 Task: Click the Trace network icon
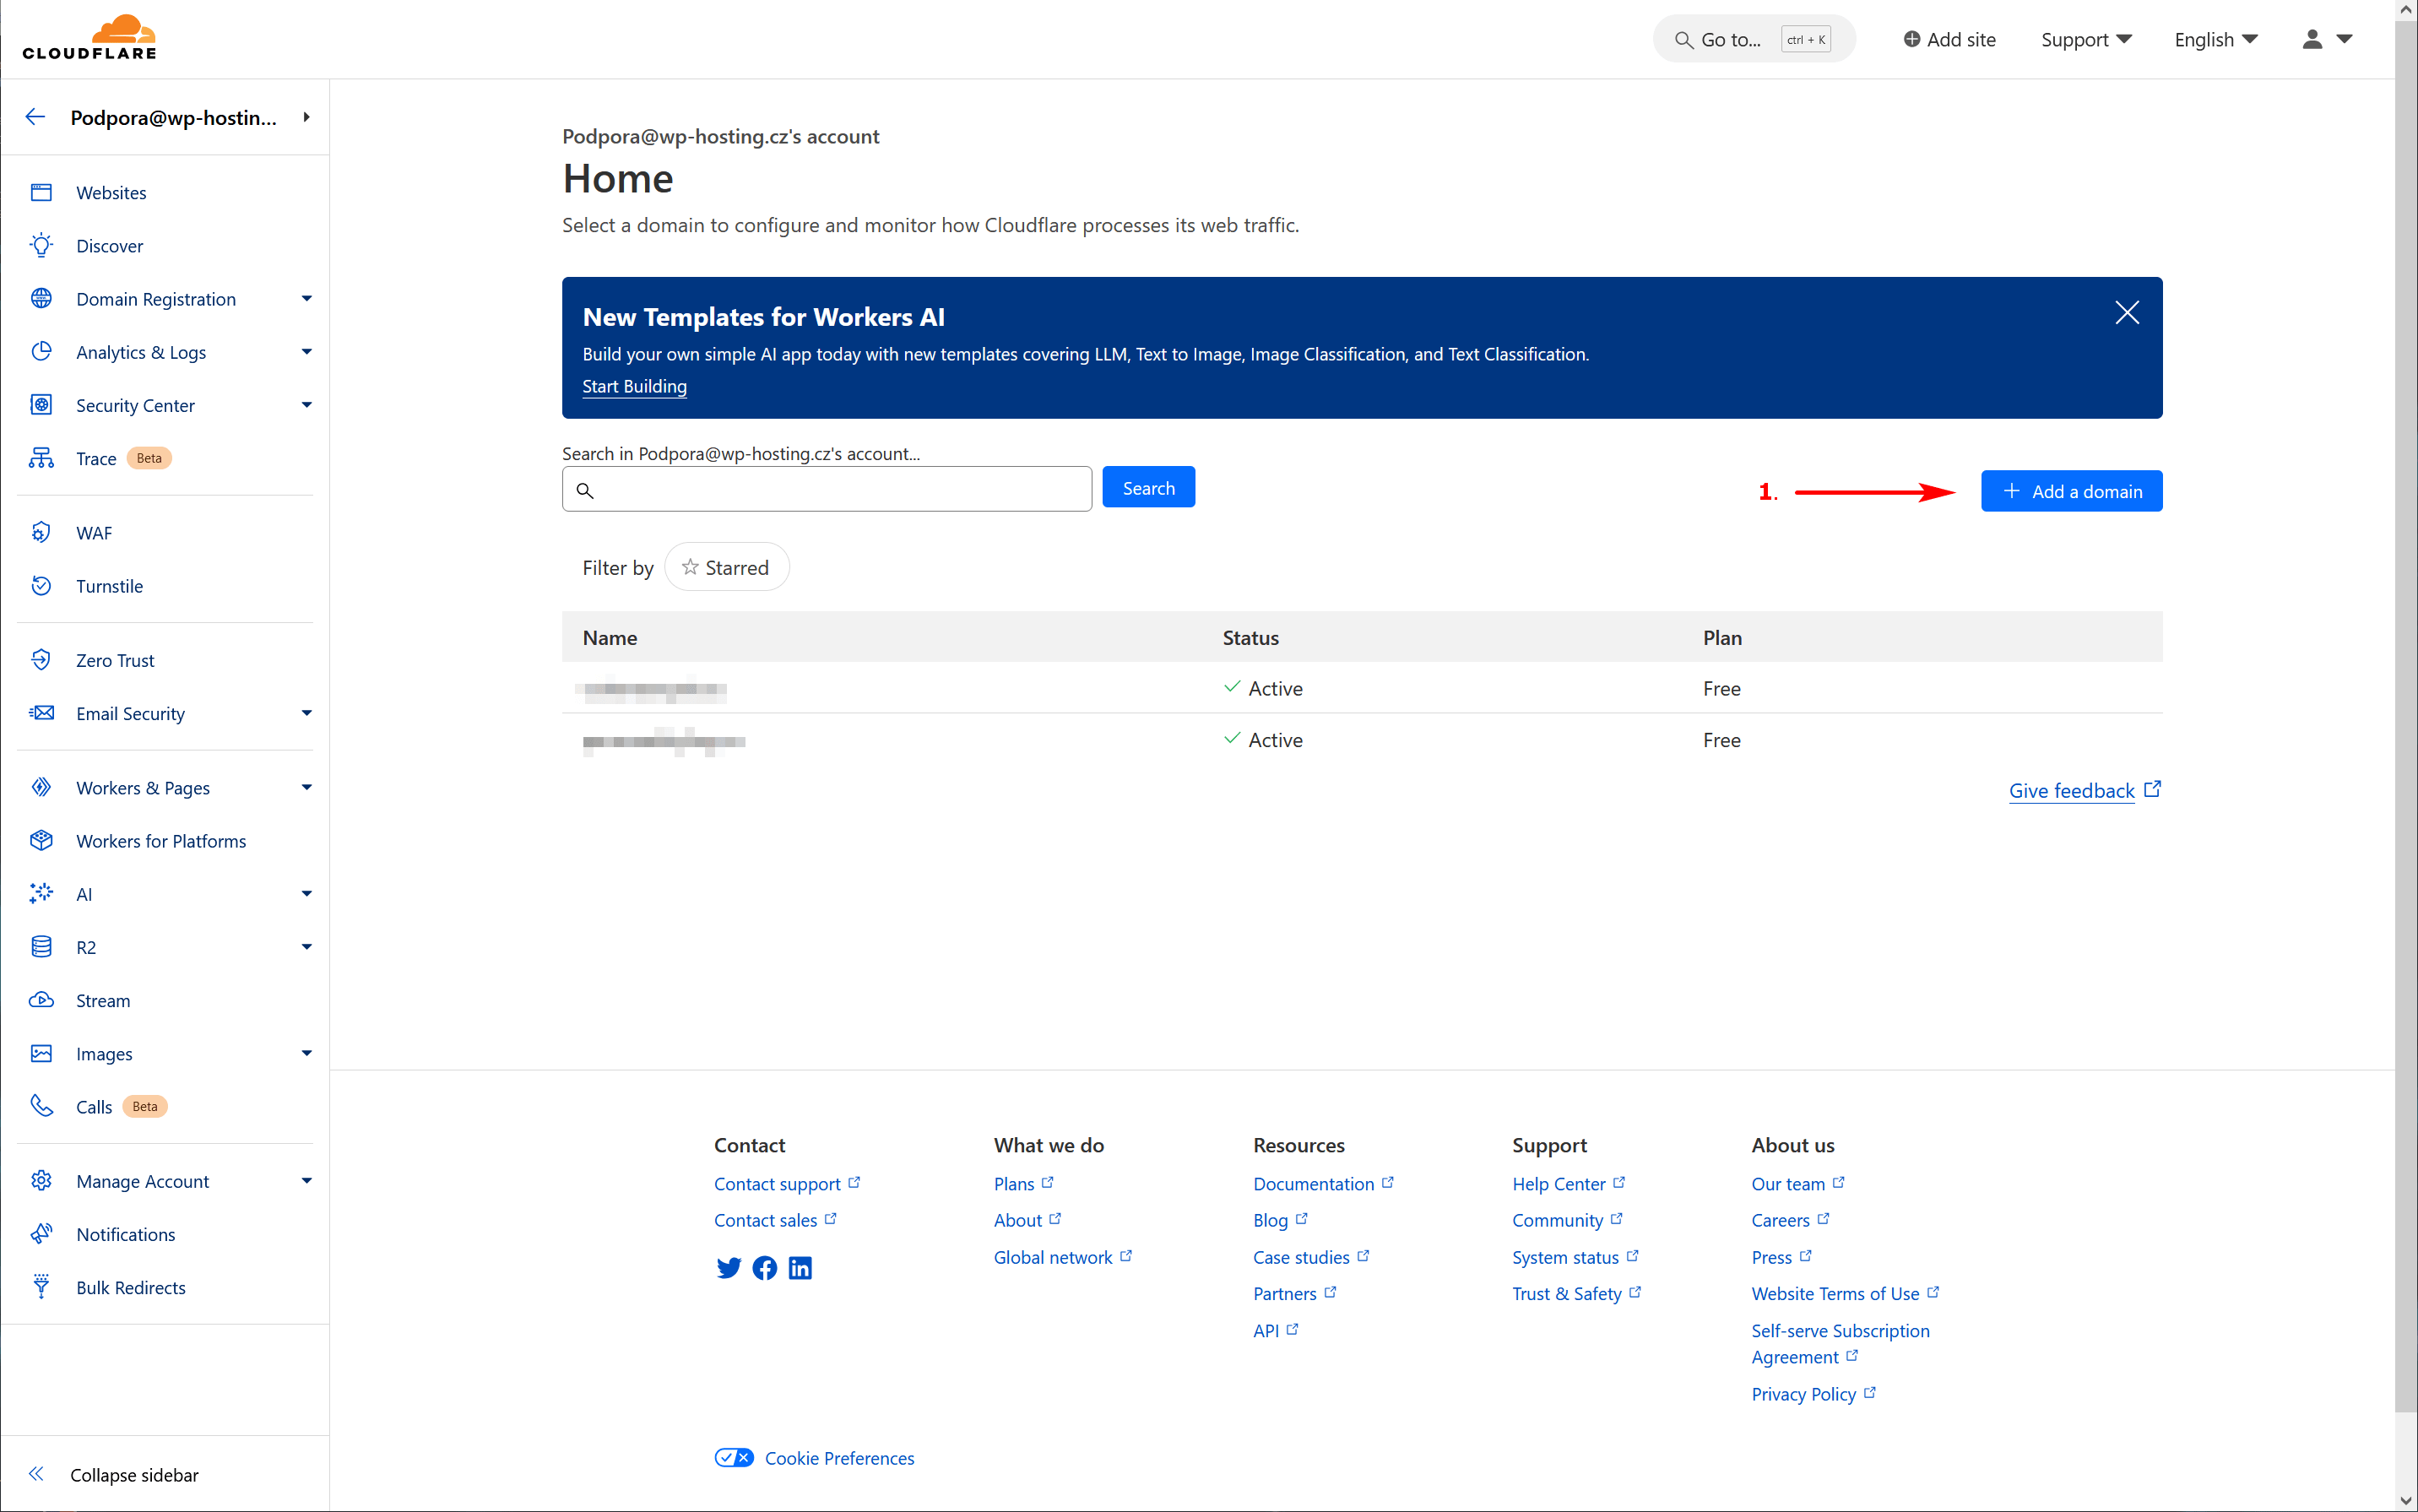click(41, 458)
